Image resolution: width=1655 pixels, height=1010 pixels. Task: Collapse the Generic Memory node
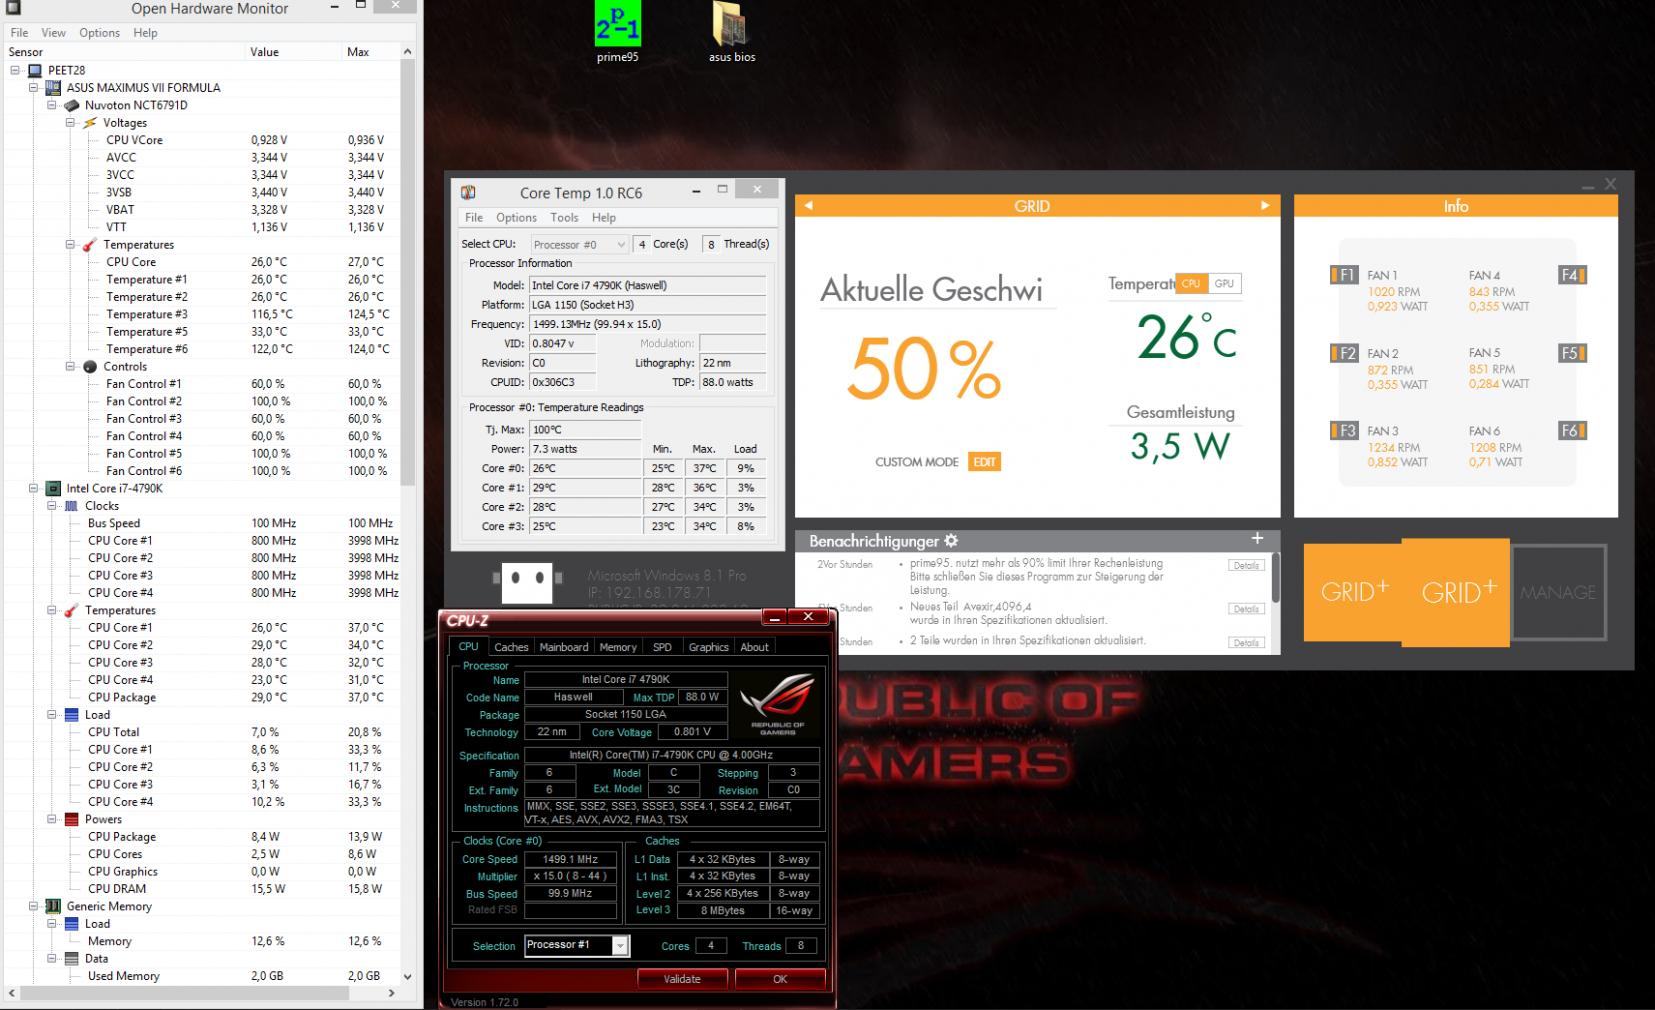point(34,906)
